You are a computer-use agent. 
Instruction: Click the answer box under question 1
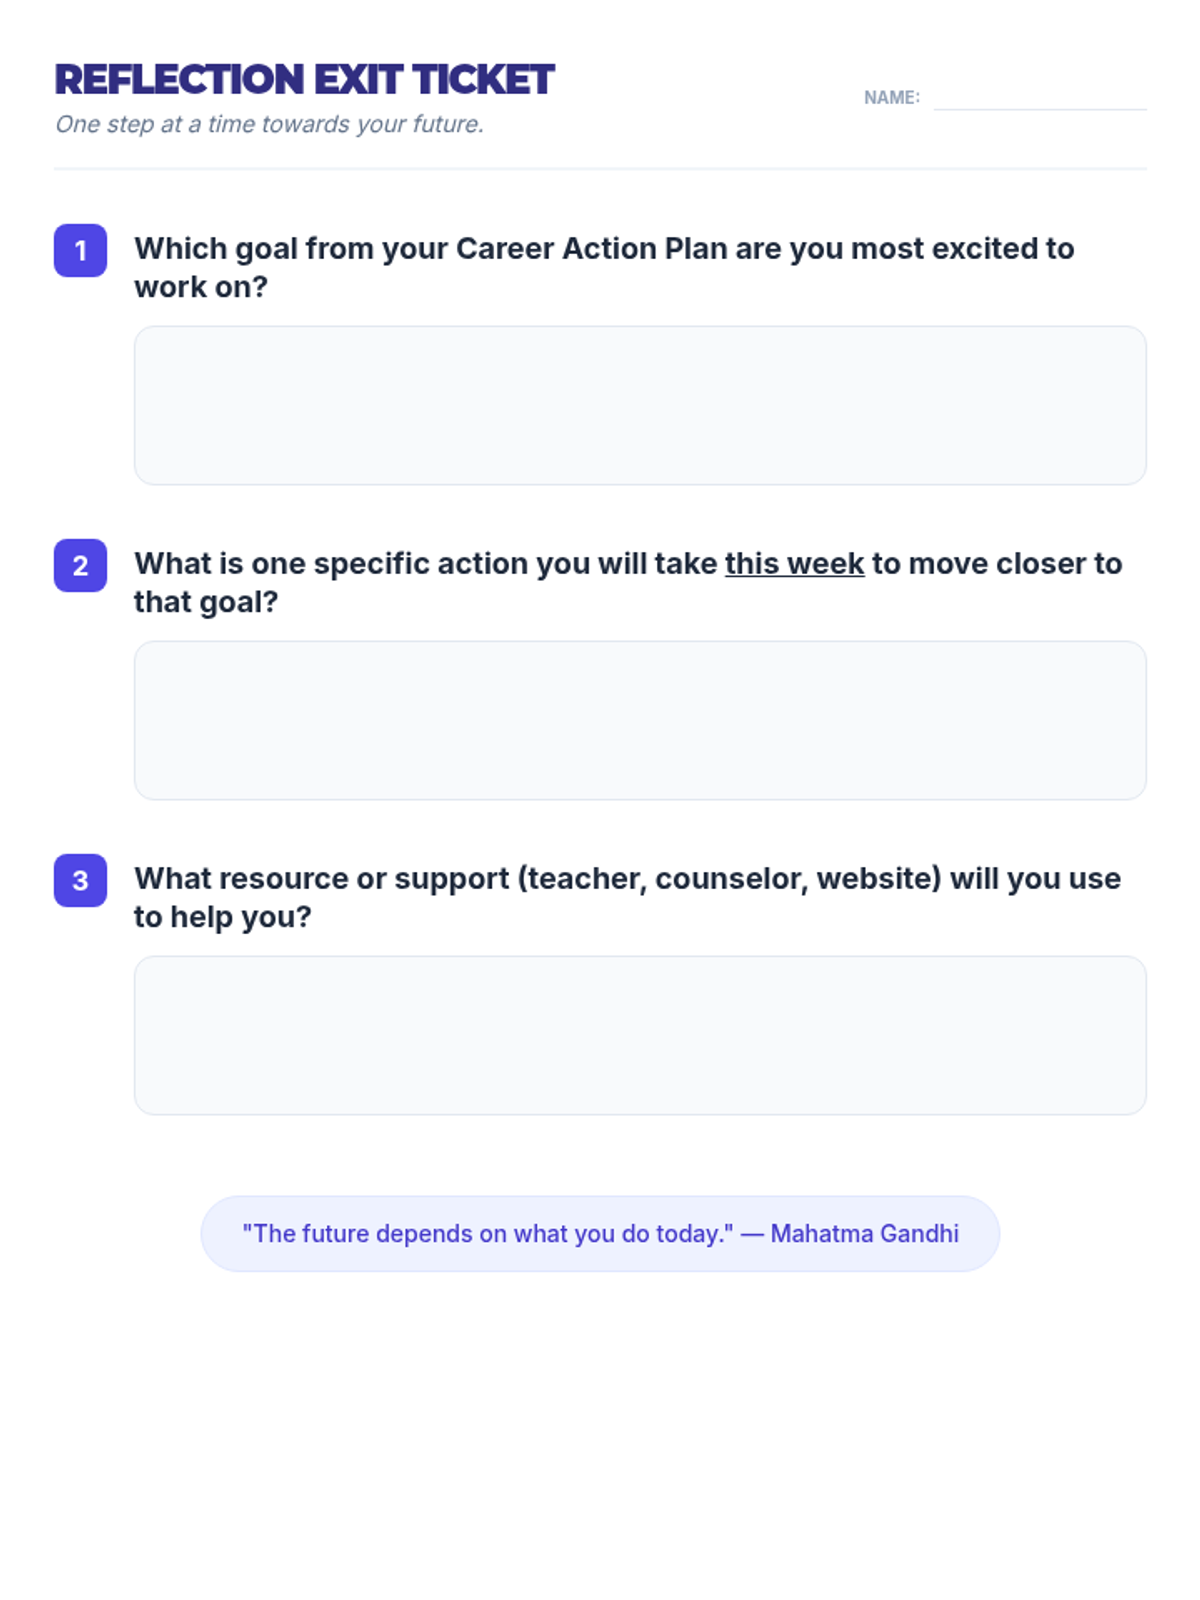[640, 405]
